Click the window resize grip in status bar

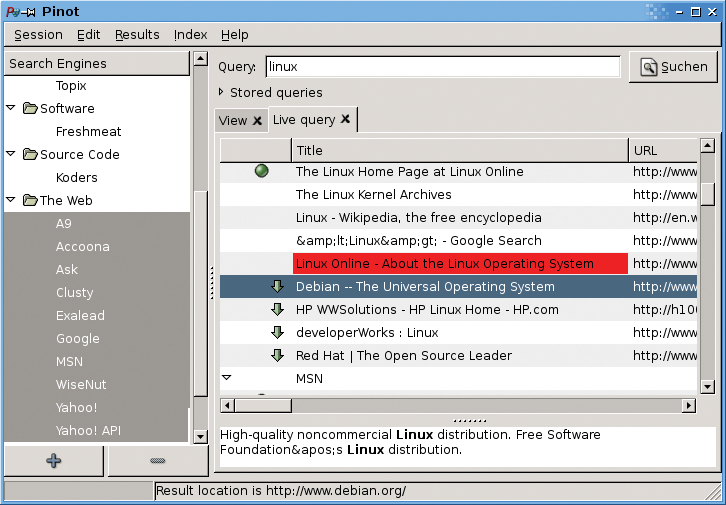[x=714, y=492]
